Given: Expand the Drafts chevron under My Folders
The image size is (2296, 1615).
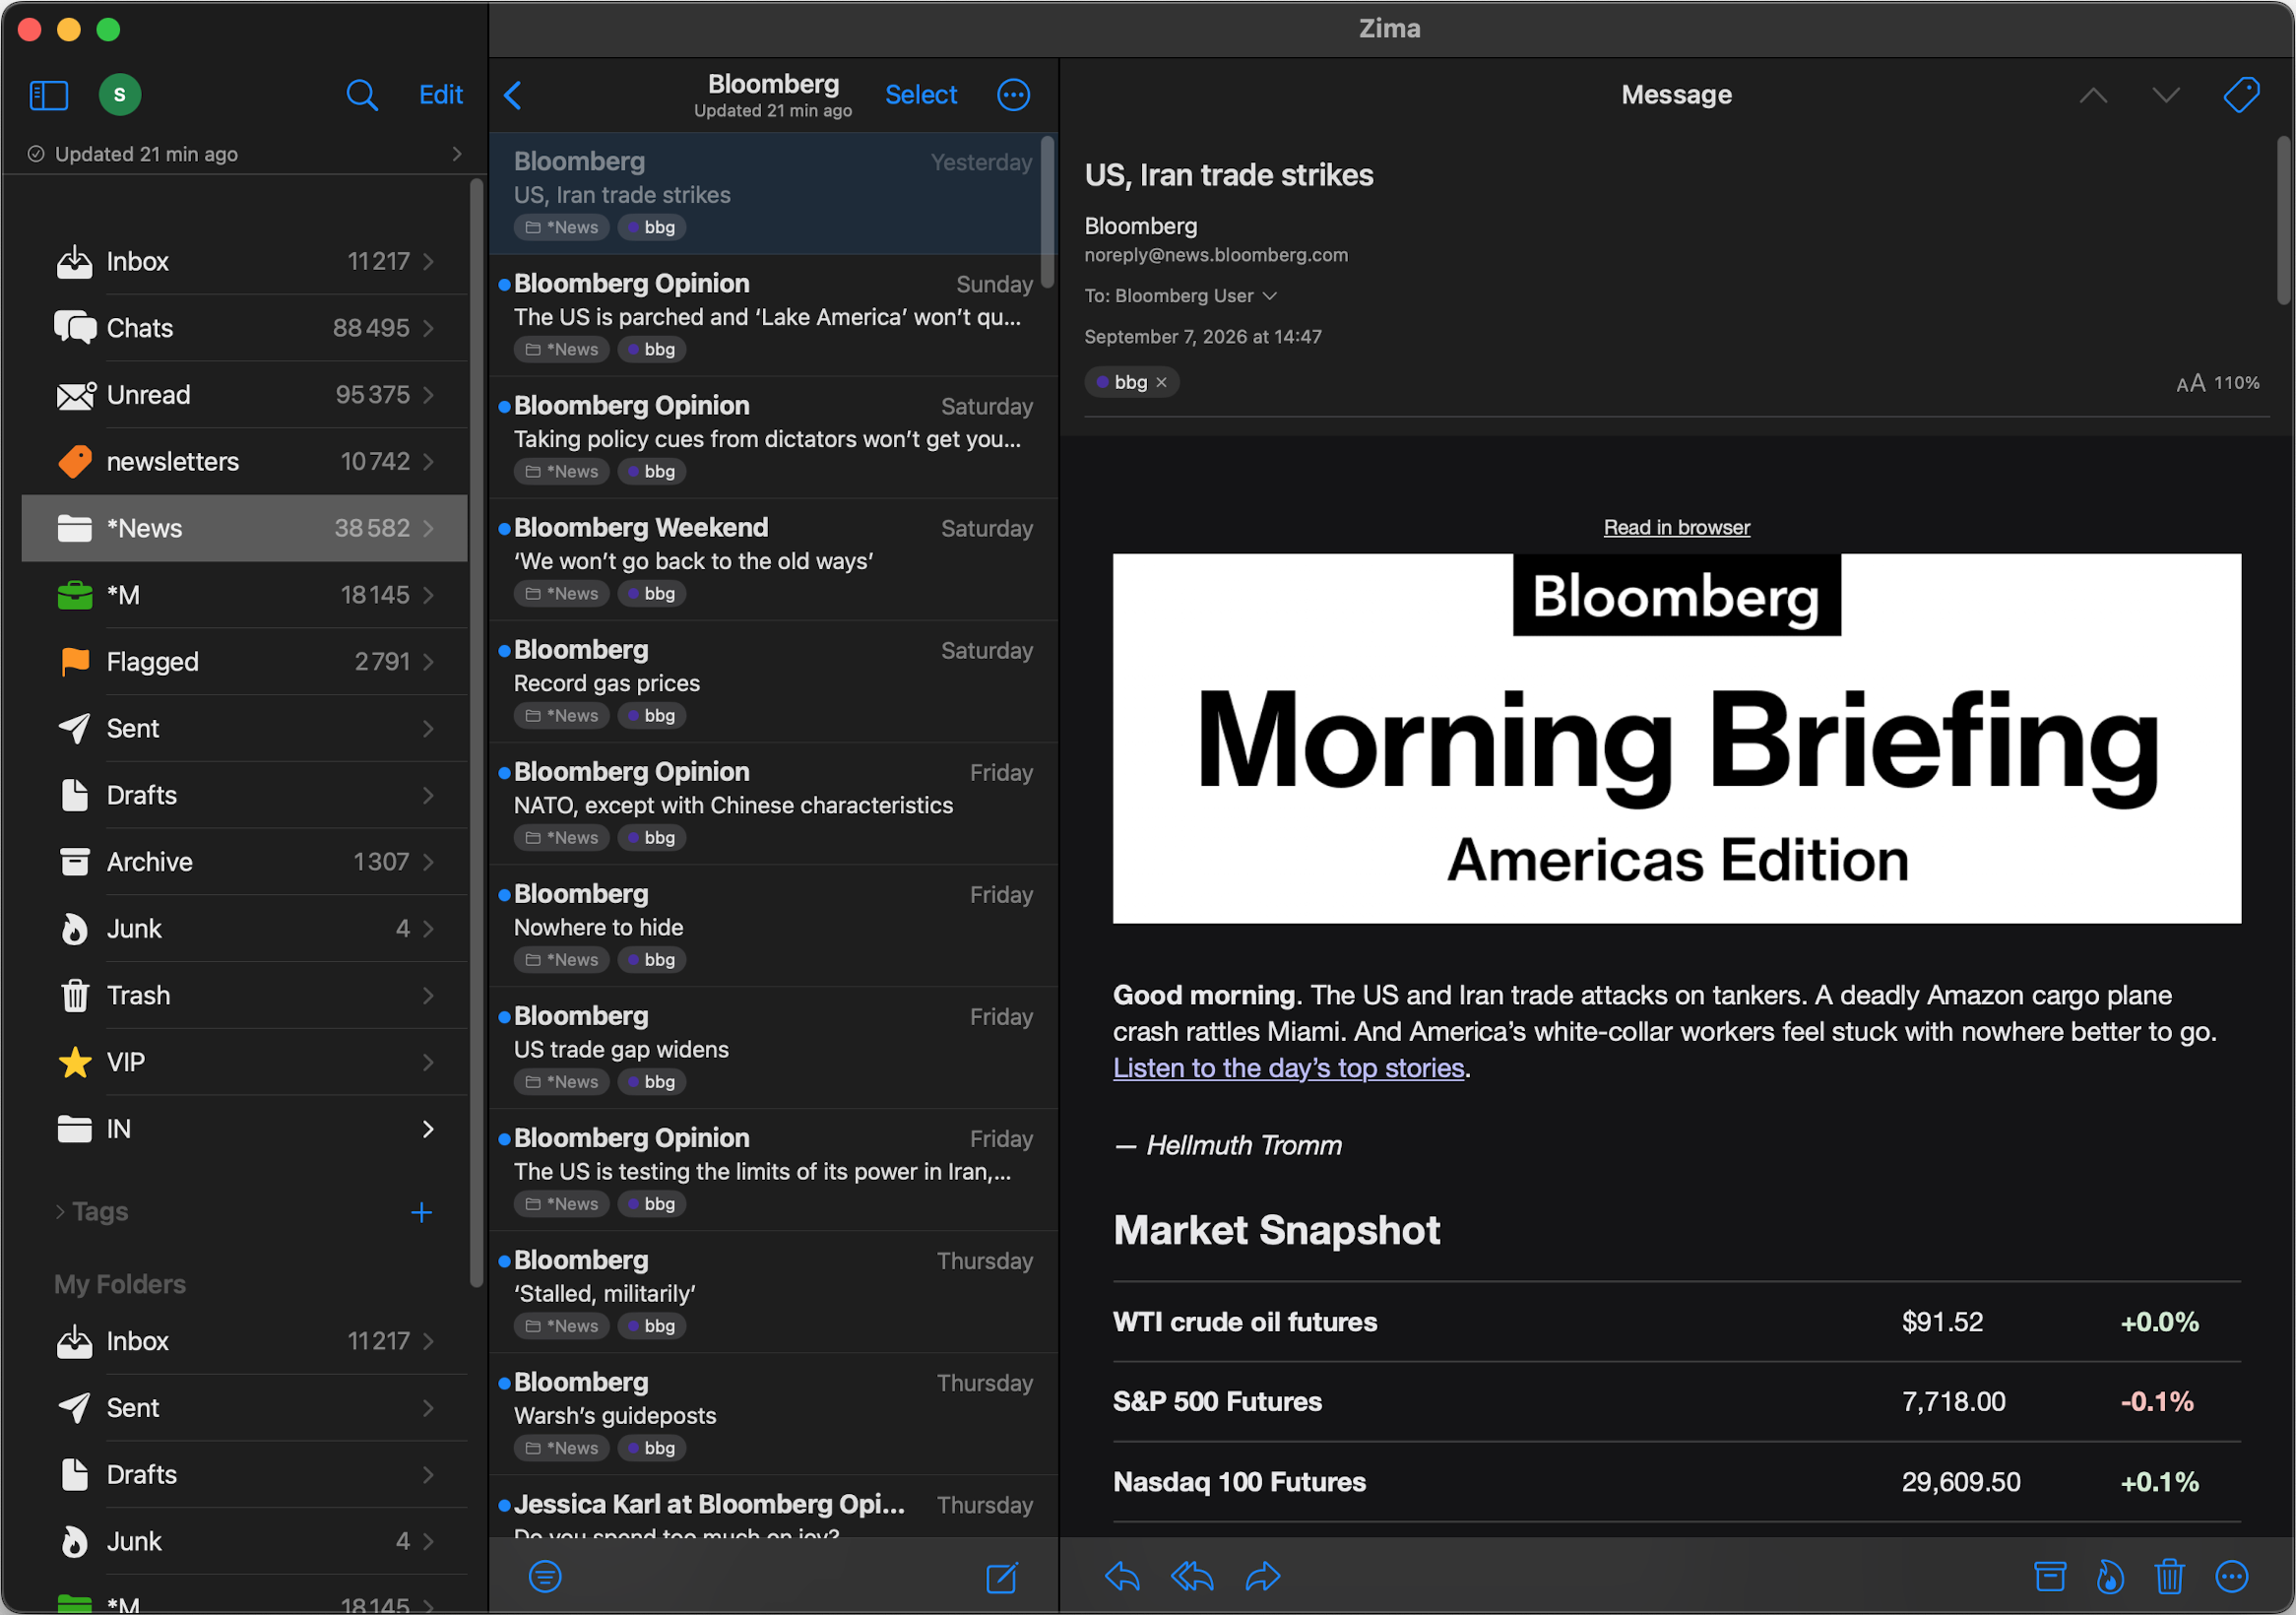Looking at the screenshot, I should [428, 1475].
